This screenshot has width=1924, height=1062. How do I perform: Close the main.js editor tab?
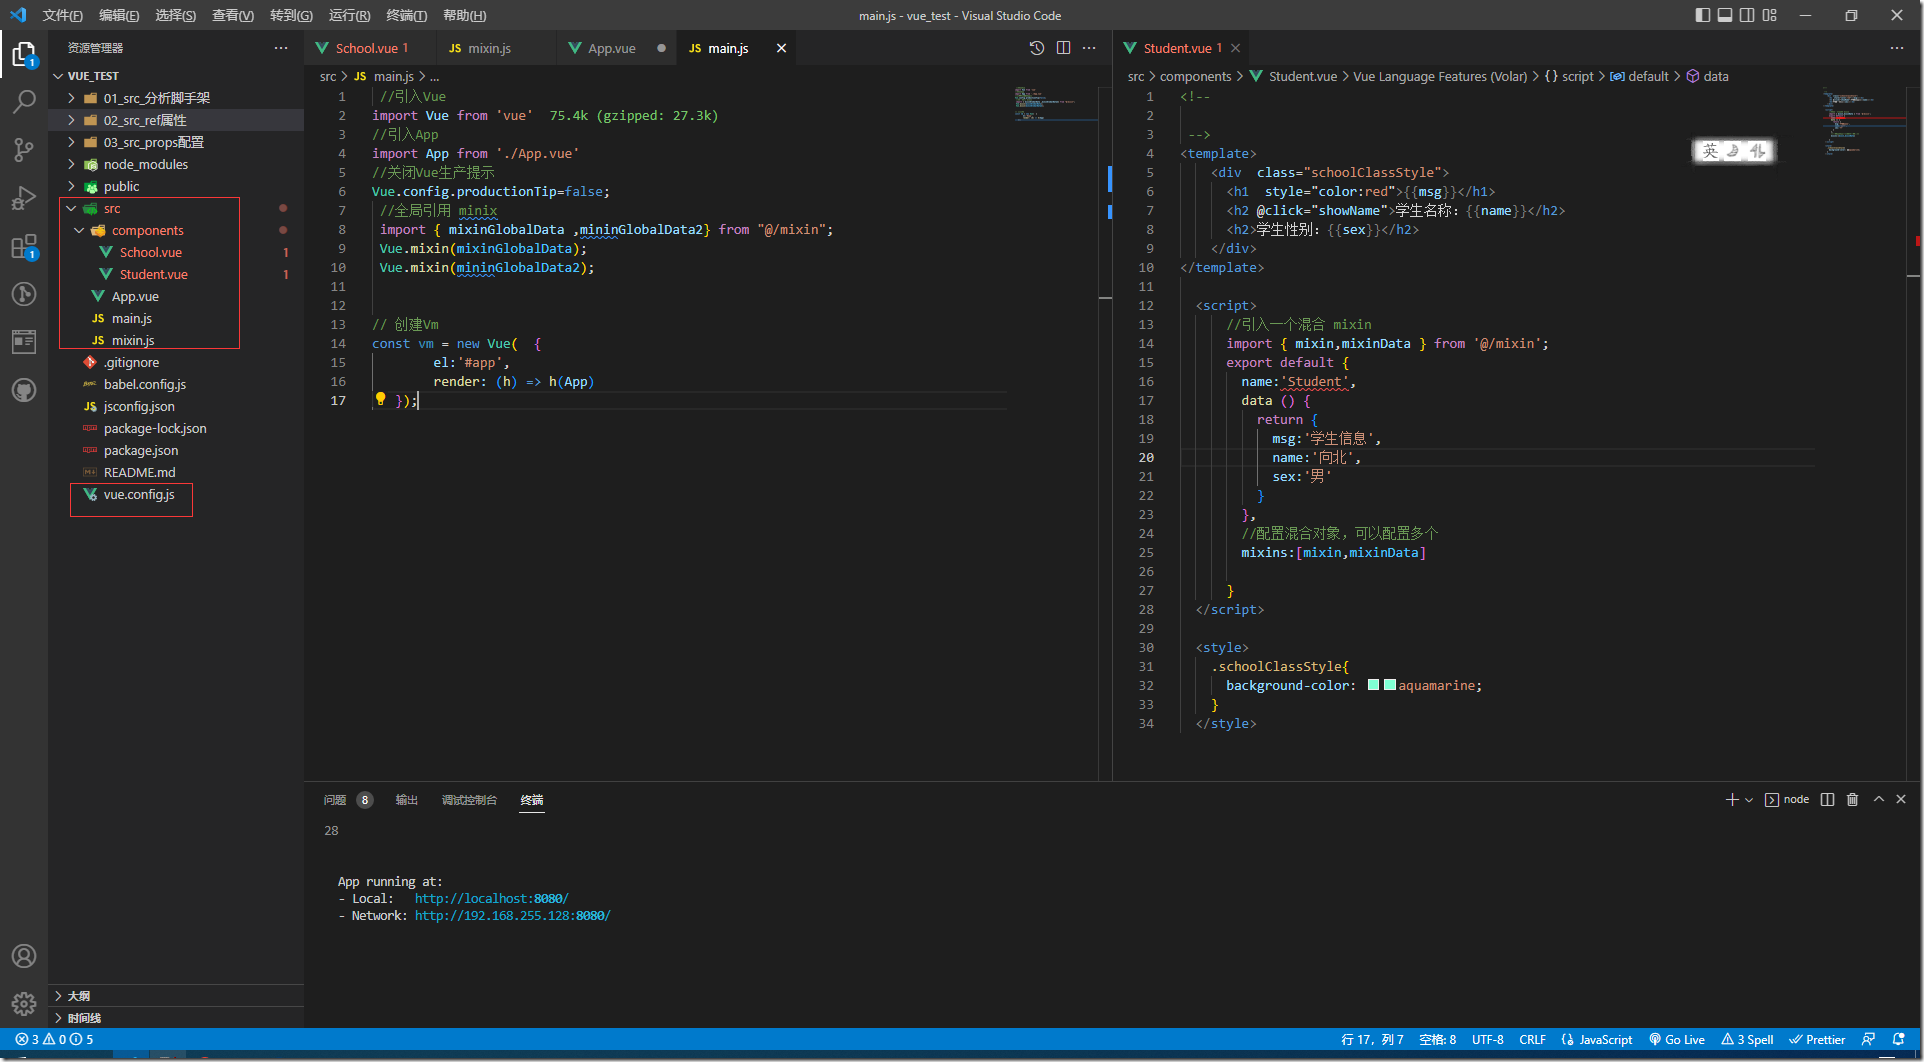(781, 48)
